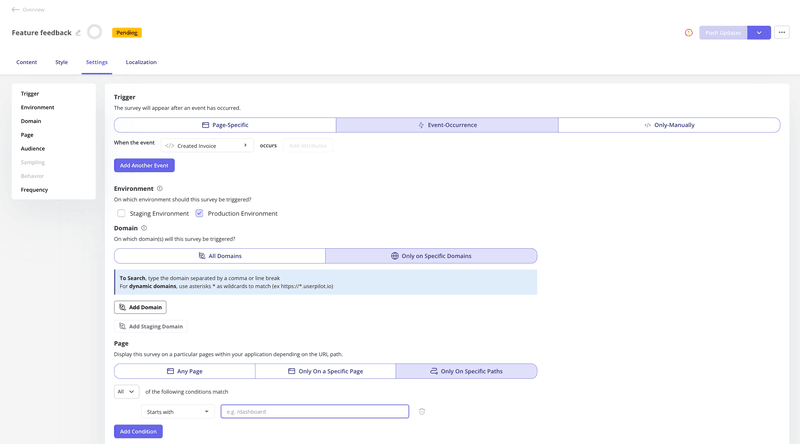The image size is (800, 444).
Task: Jump to Domain section in sidebar
Action: [x=31, y=121]
